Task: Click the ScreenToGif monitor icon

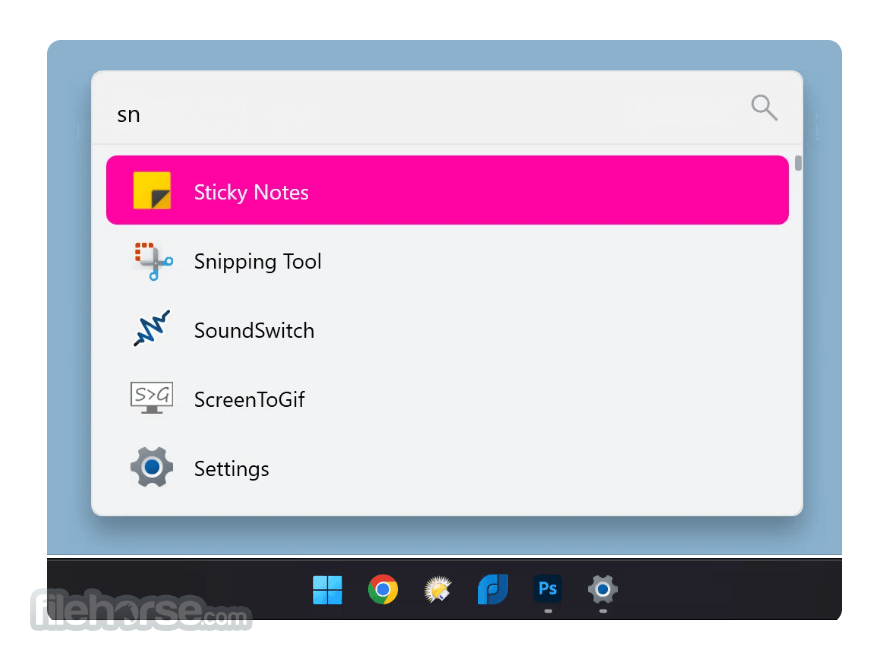Action: (x=152, y=398)
